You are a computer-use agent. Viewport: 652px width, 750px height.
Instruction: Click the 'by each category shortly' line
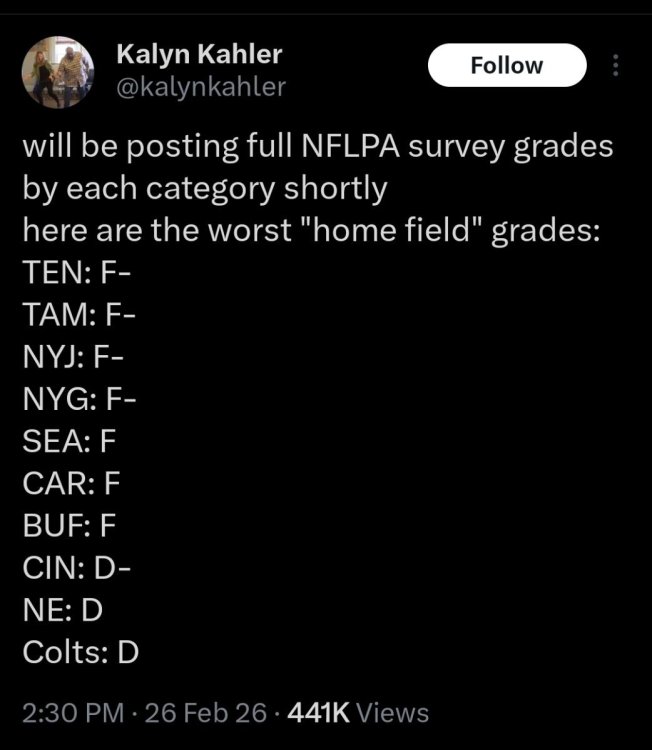tap(204, 188)
